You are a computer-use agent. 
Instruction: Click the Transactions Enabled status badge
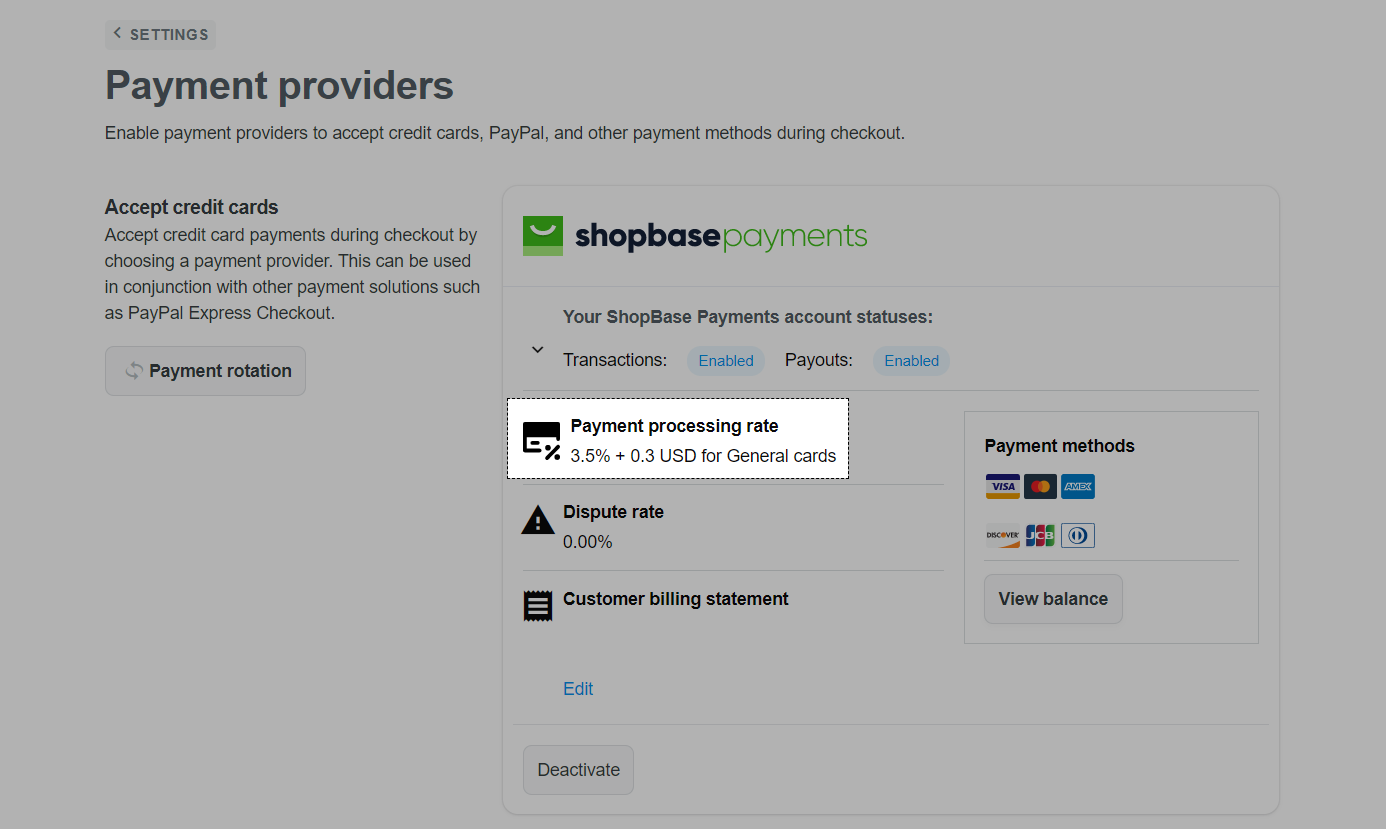click(x=726, y=361)
